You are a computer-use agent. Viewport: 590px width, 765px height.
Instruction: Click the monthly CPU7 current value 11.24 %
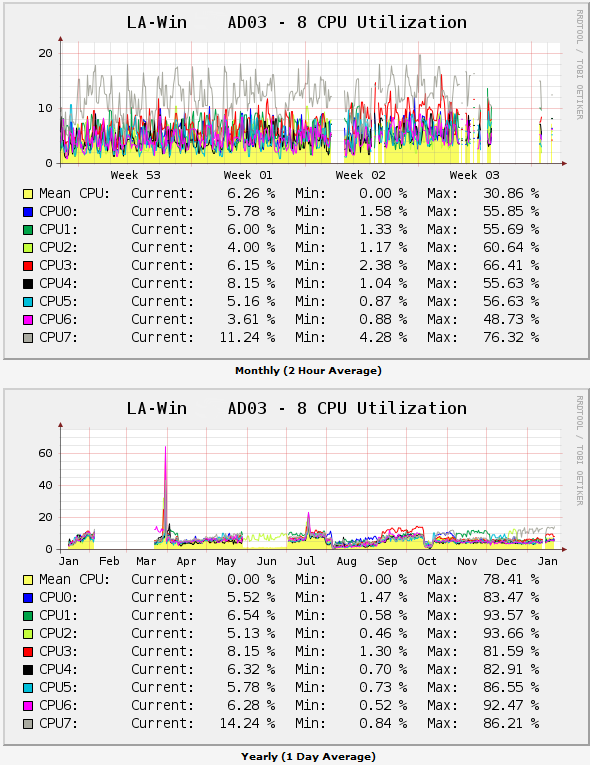click(x=247, y=338)
